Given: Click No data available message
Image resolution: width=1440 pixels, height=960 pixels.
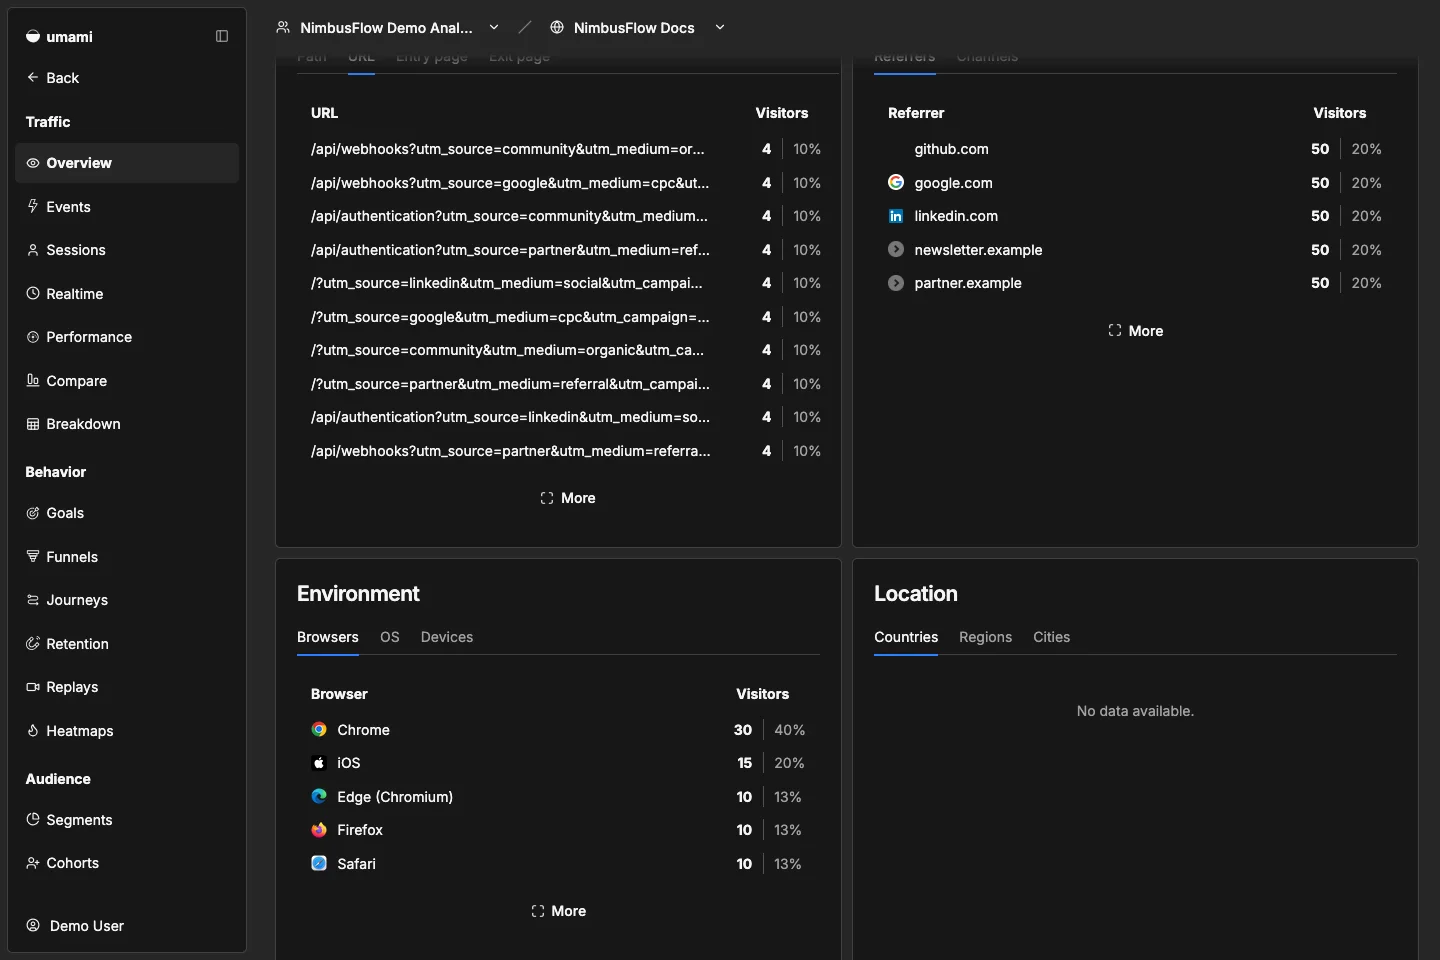Looking at the screenshot, I should coord(1135,711).
